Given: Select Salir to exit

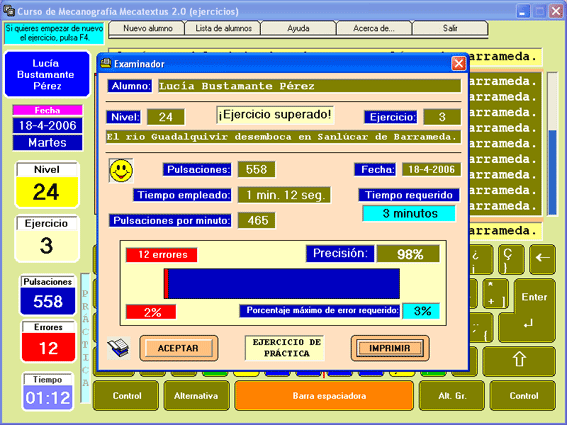Looking at the screenshot, I should click(450, 29).
